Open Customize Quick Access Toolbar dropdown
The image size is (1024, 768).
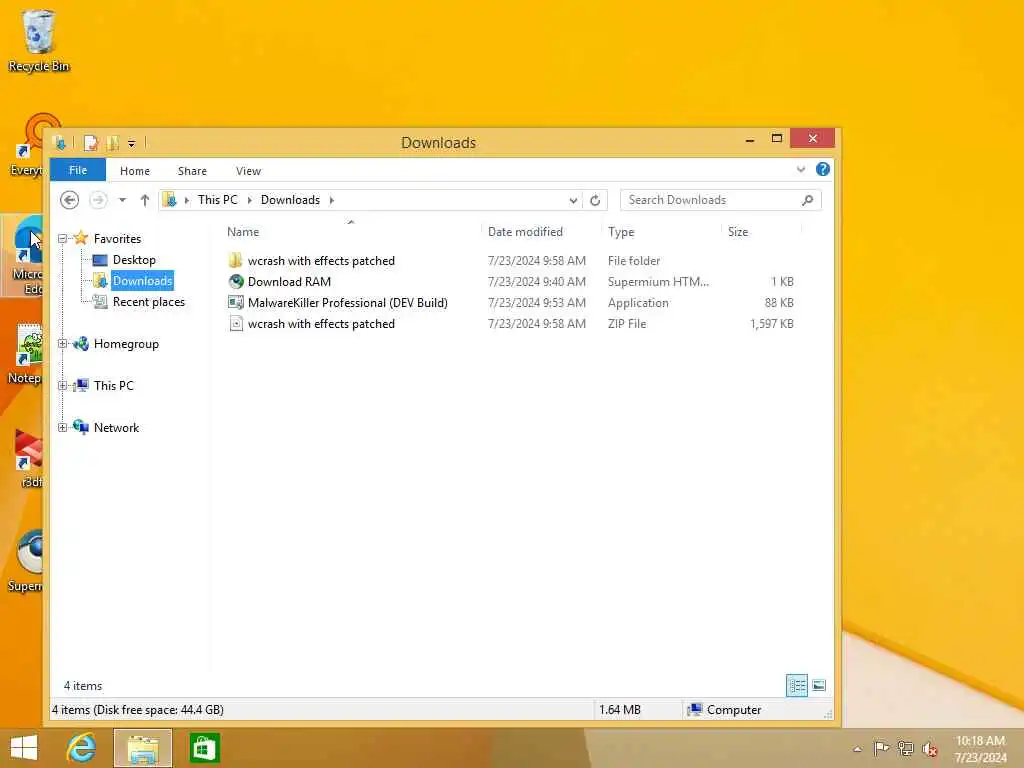131,143
